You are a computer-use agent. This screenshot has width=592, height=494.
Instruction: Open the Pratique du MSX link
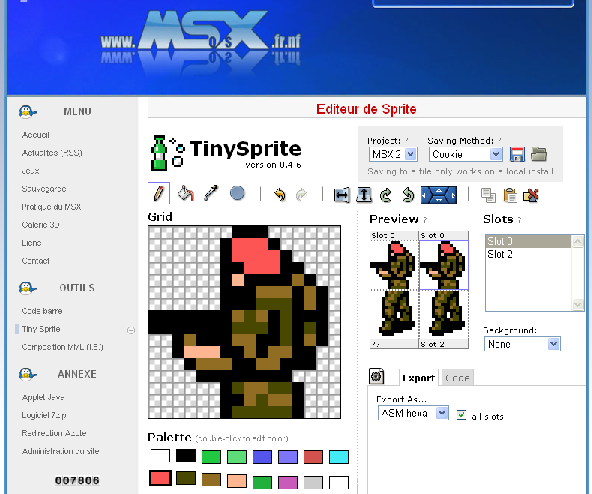click(51, 207)
